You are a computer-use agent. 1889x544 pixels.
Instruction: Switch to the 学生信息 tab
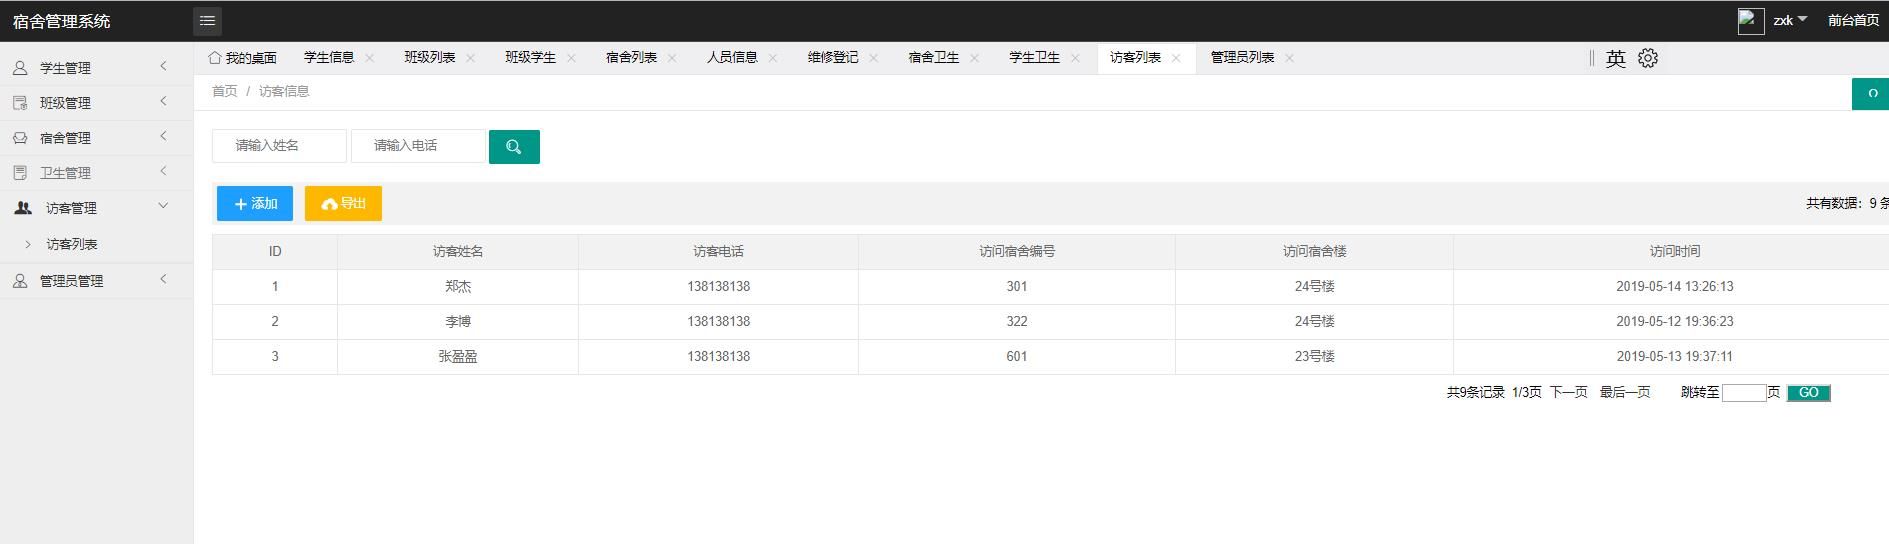coord(329,57)
